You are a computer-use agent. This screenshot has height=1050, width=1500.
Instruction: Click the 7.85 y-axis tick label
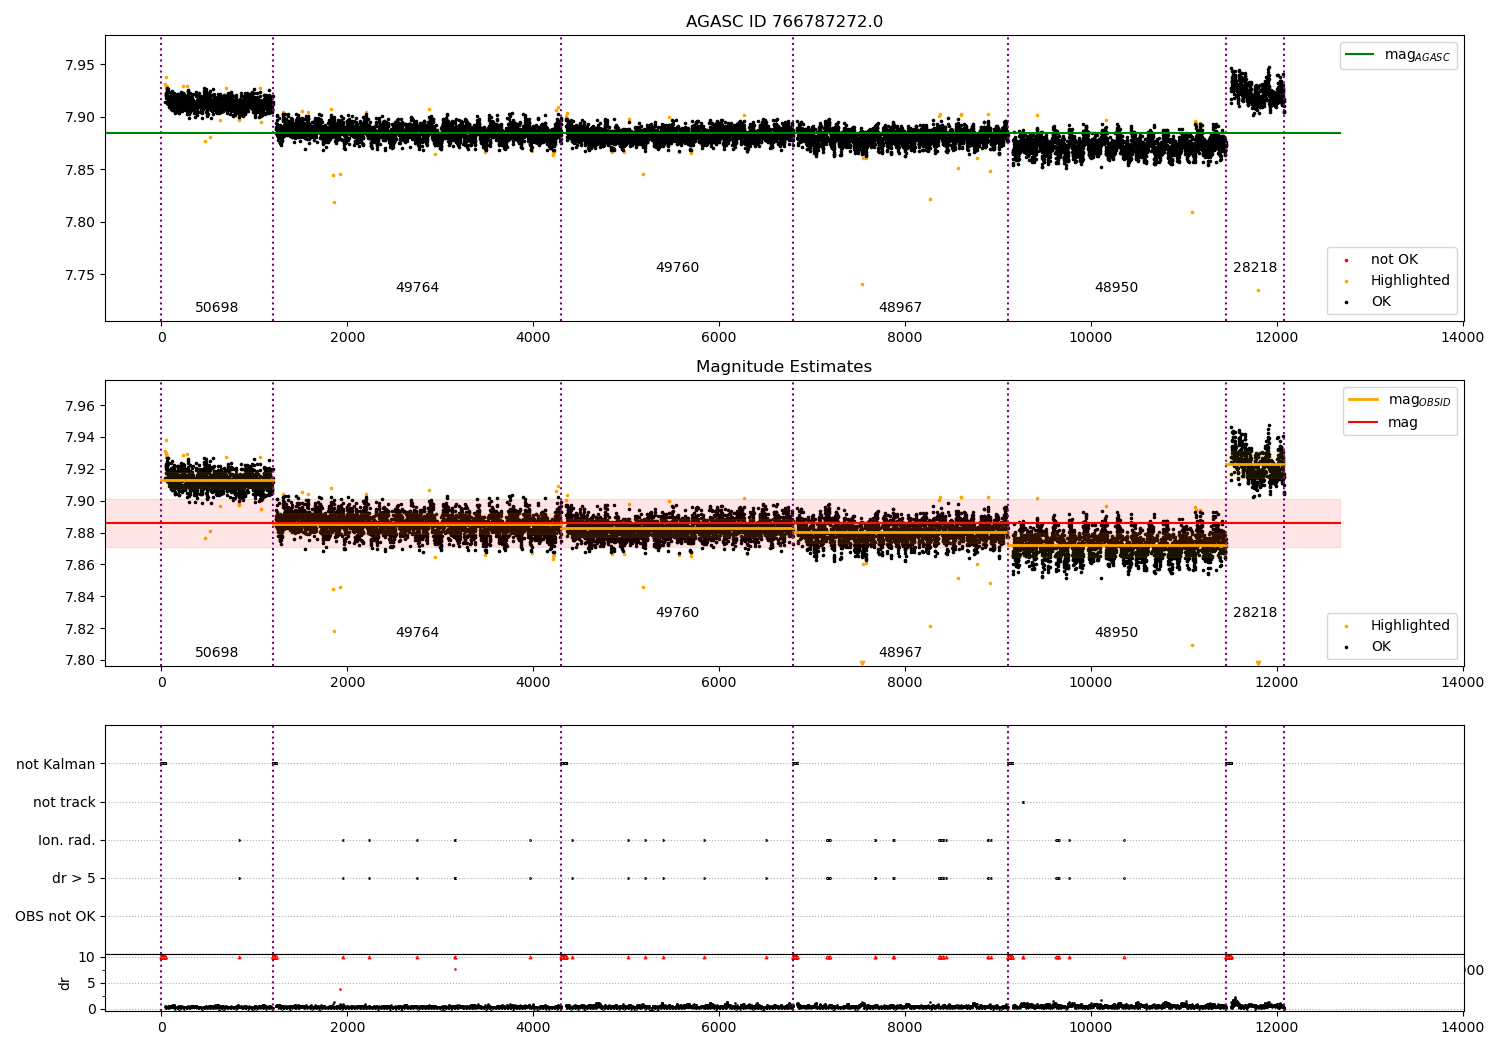point(81,171)
